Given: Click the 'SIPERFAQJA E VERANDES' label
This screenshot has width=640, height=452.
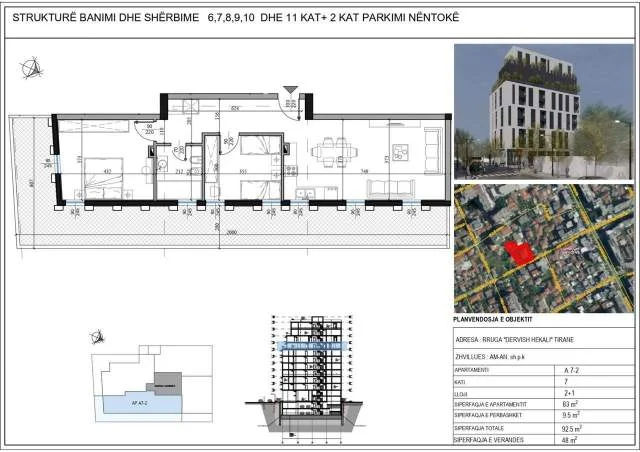Looking at the screenshot, I should coord(489,440).
